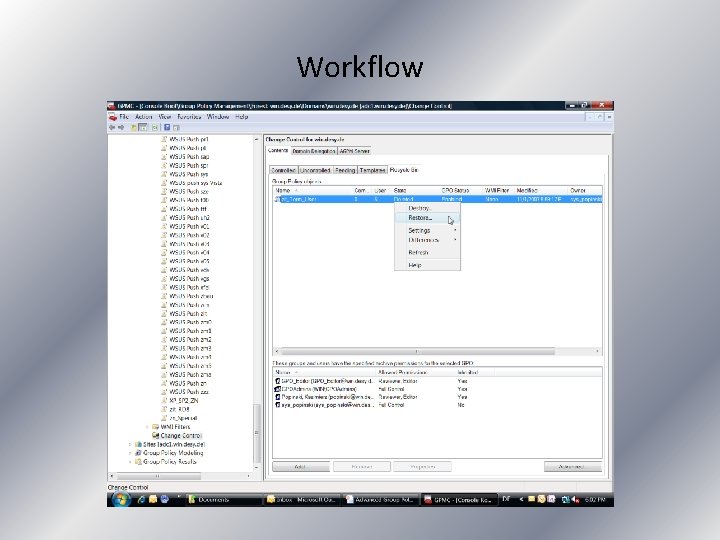This screenshot has width=720, height=540.
Task: Expand the Group Policy Results node
Action: (x=130, y=461)
